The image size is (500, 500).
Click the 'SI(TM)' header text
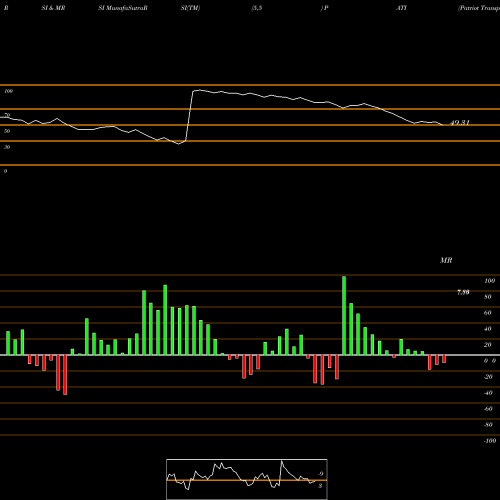[x=190, y=8]
